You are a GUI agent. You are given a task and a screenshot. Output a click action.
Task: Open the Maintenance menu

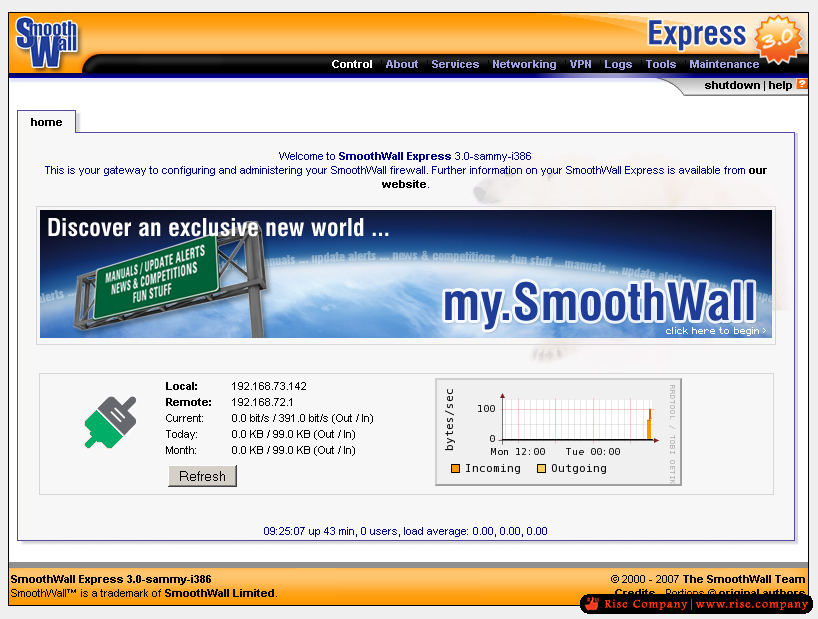(724, 64)
